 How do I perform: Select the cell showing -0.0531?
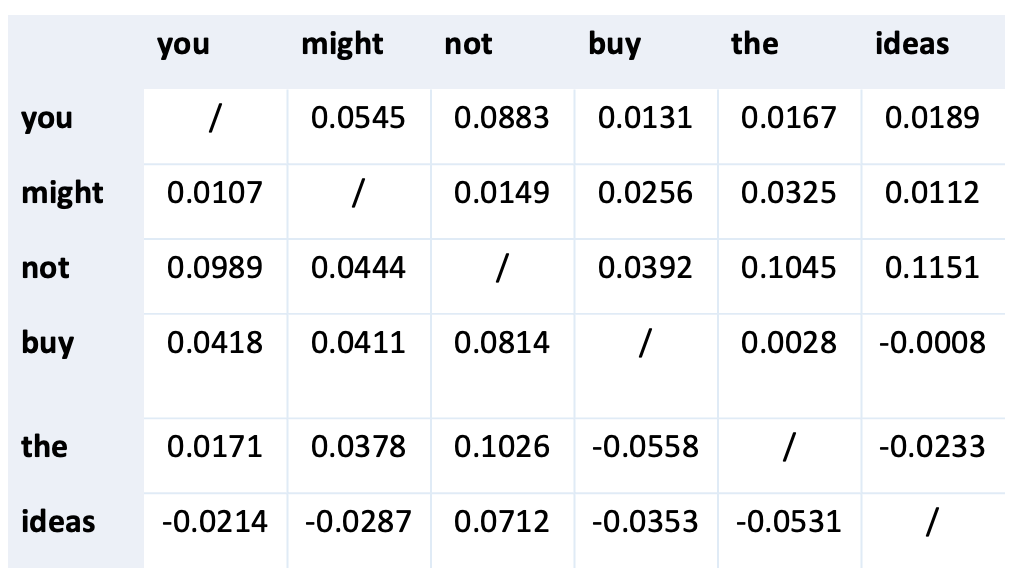(x=788, y=521)
